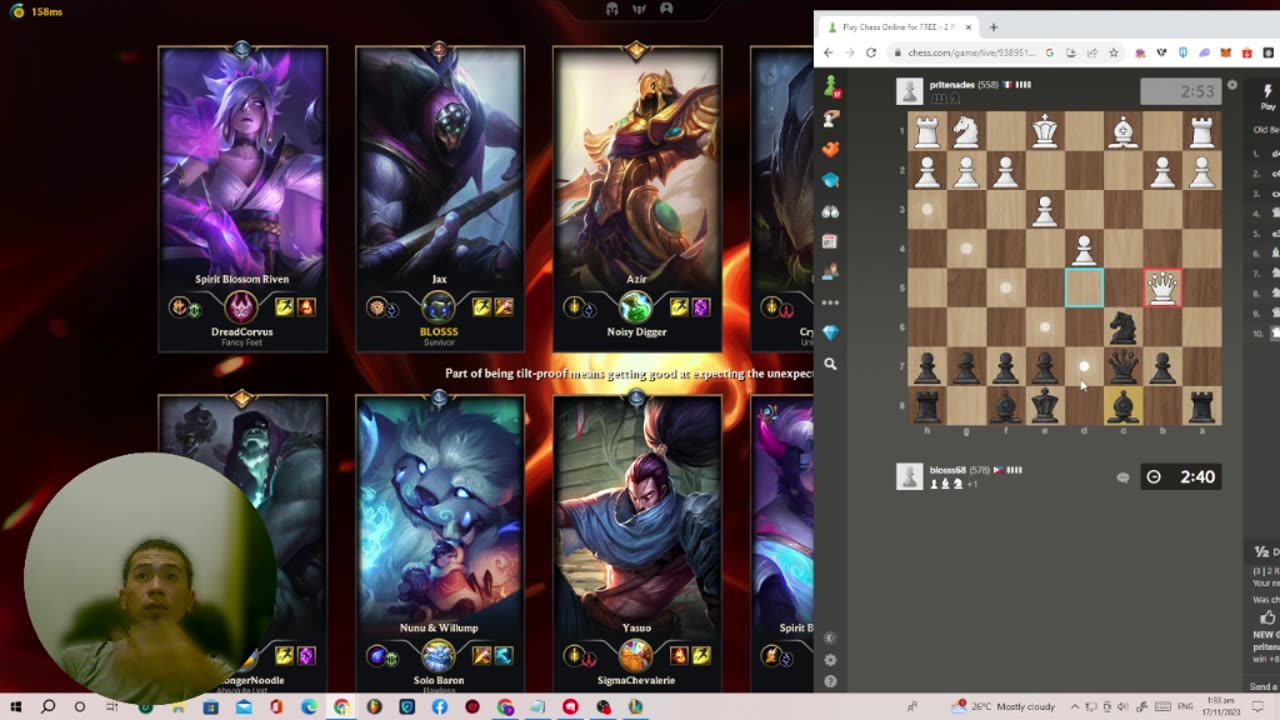Click the Google icon in the address bar
The width and height of the screenshot is (1280, 720).
(x=1049, y=53)
